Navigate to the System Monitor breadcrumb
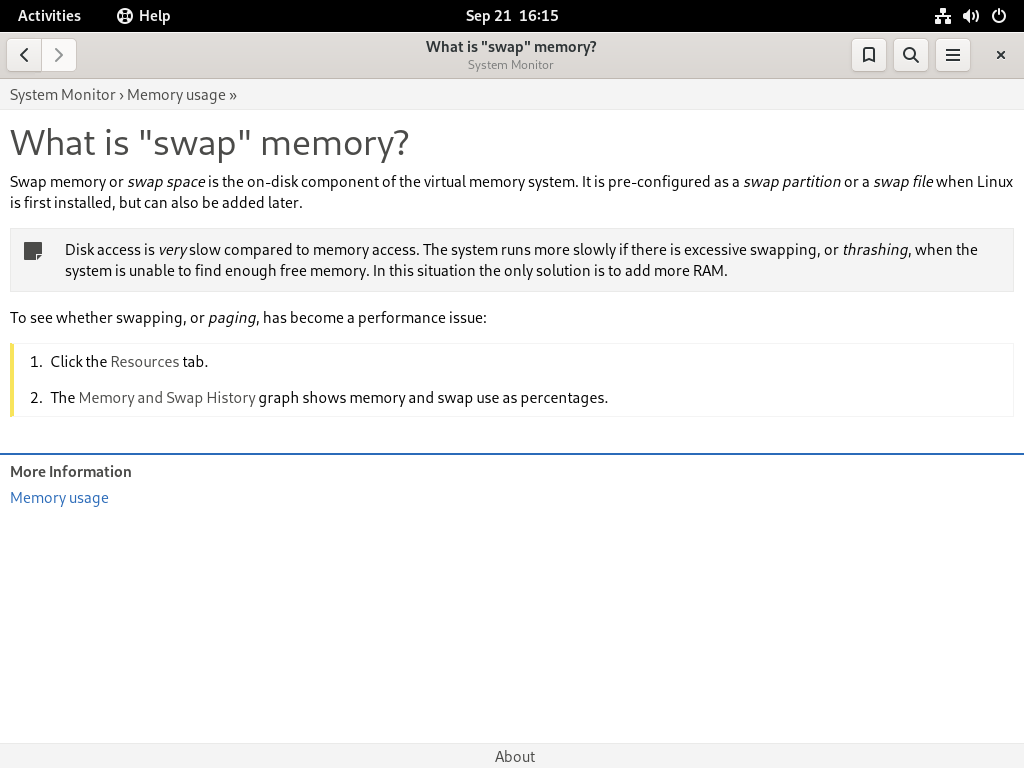Screen dimensions: 1024x768 pyautogui.click(x=63, y=95)
